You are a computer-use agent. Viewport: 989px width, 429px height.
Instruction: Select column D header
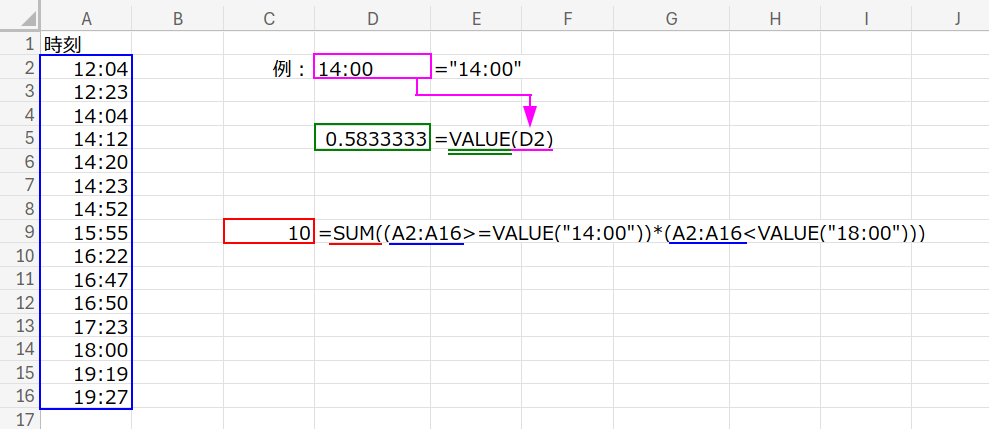(372, 18)
